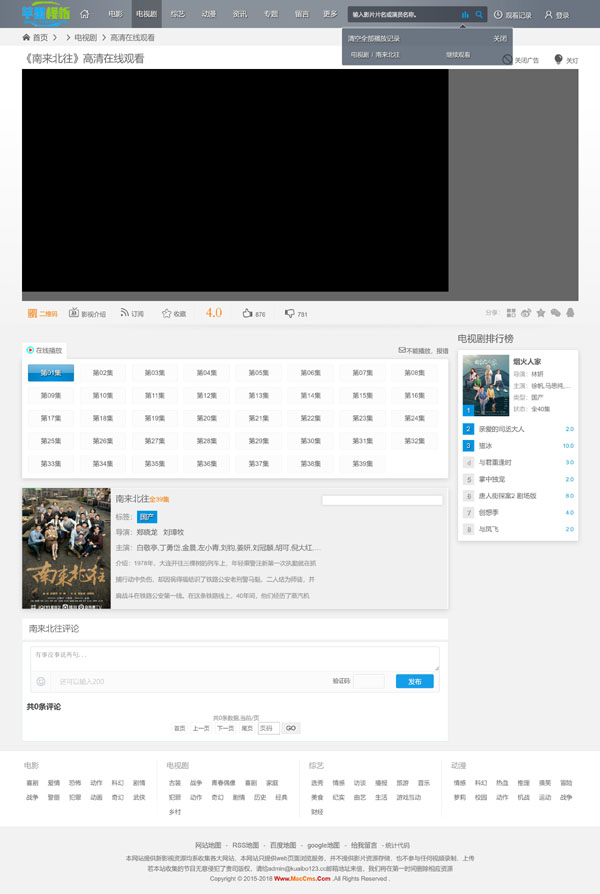This screenshot has height=894, width=600.
Task: Close the playback history dropdown panel
Action: (x=499, y=38)
